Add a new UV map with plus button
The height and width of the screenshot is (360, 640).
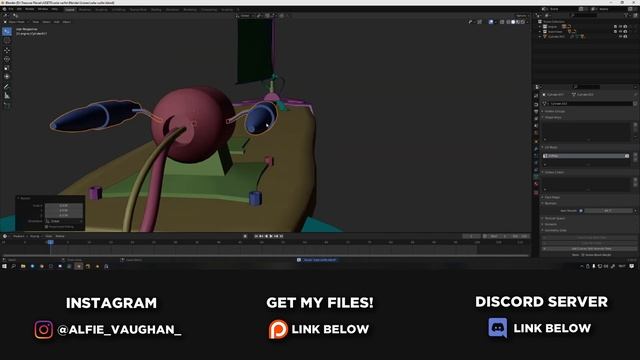coord(636,154)
